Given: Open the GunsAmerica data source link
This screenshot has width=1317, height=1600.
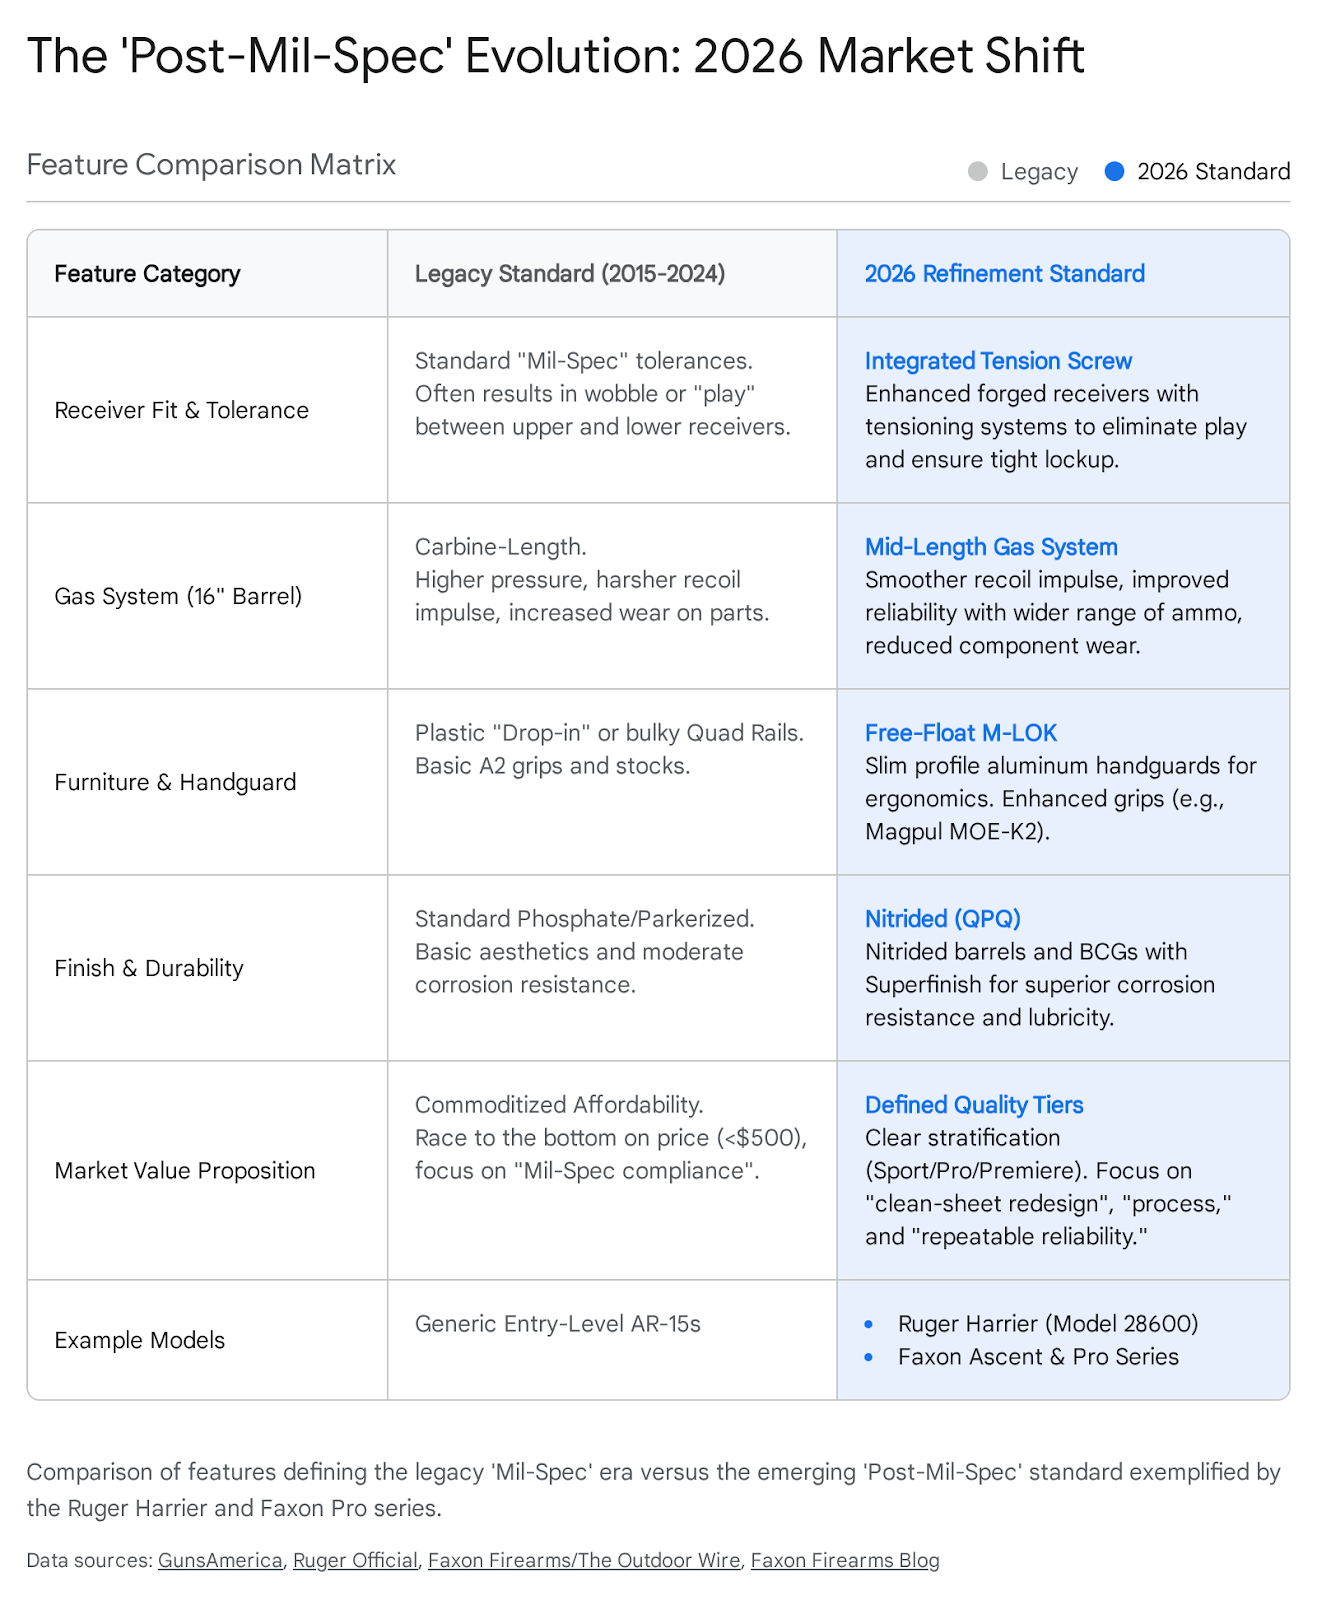Looking at the screenshot, I should (220, 1560).
